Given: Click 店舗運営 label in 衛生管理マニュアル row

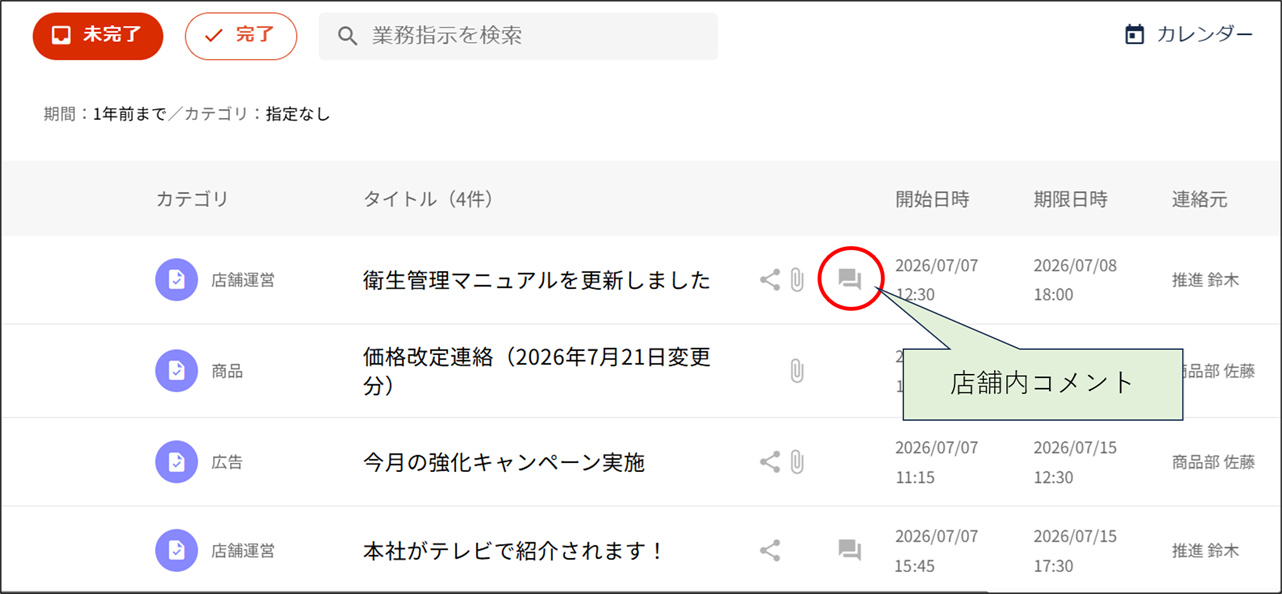Looking at the screenshot, I should (243, 280).
